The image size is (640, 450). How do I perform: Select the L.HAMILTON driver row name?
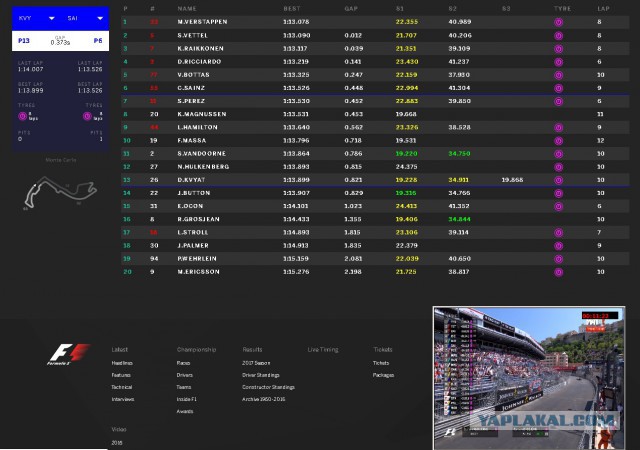197,127
